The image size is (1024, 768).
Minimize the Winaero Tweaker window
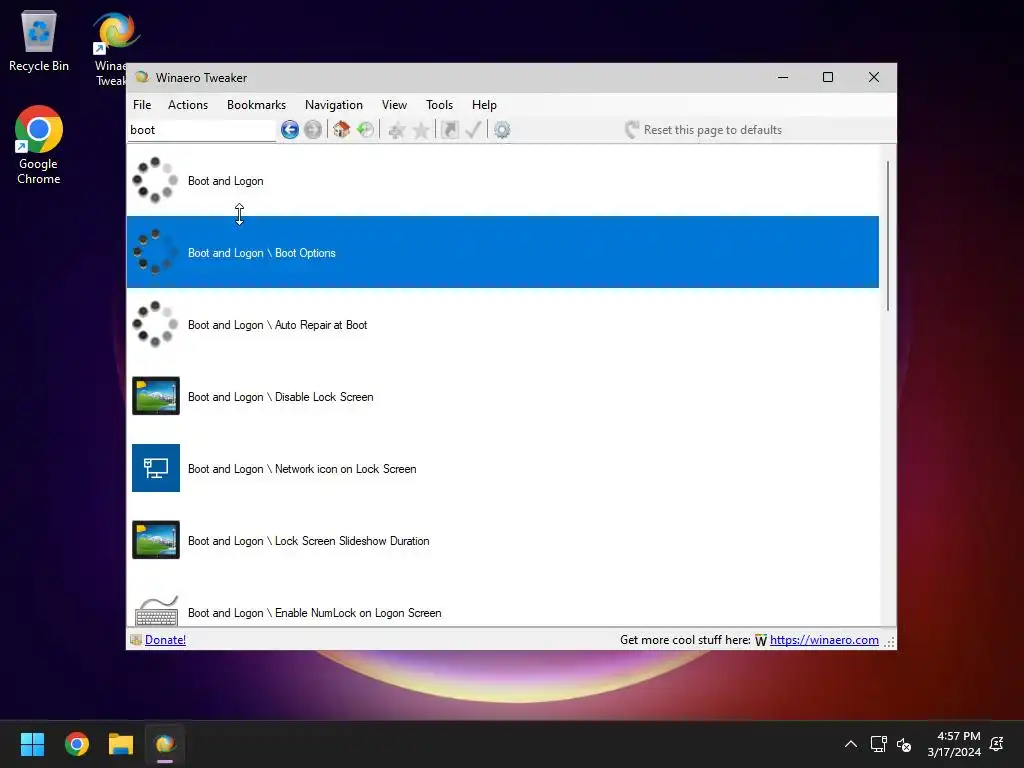[x=783, y=77]
